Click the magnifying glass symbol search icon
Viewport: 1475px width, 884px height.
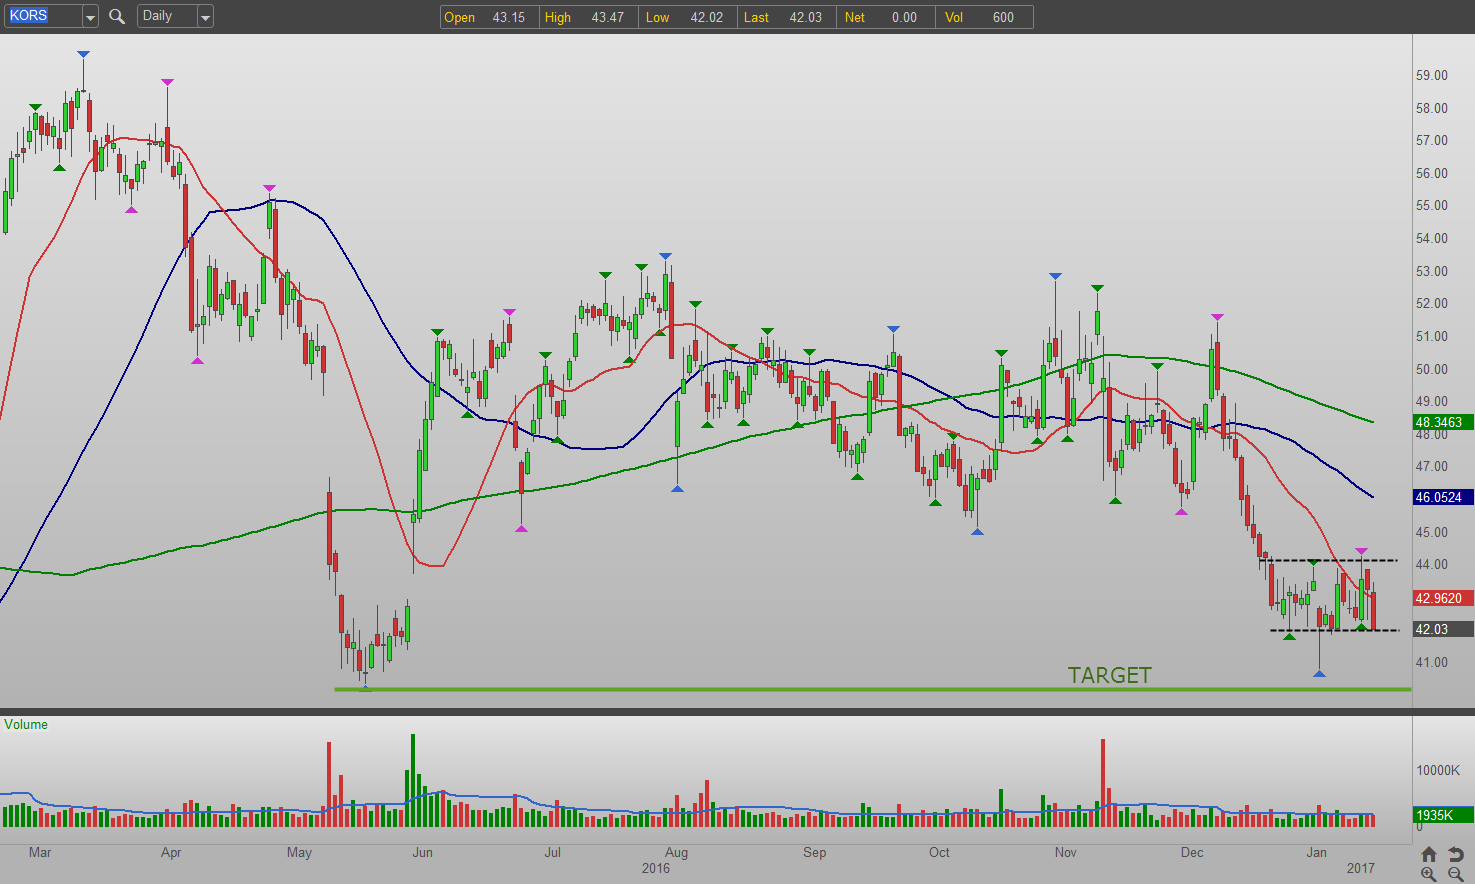[117, 16]
